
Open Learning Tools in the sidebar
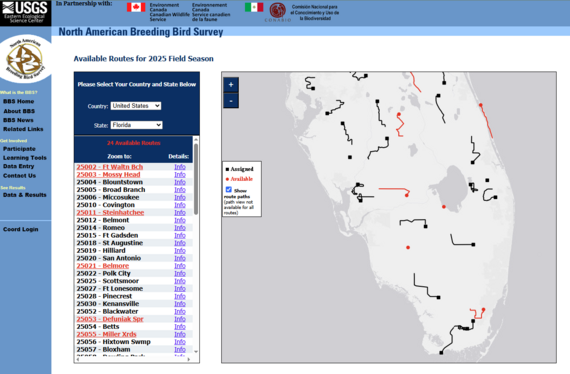point(25,158)
